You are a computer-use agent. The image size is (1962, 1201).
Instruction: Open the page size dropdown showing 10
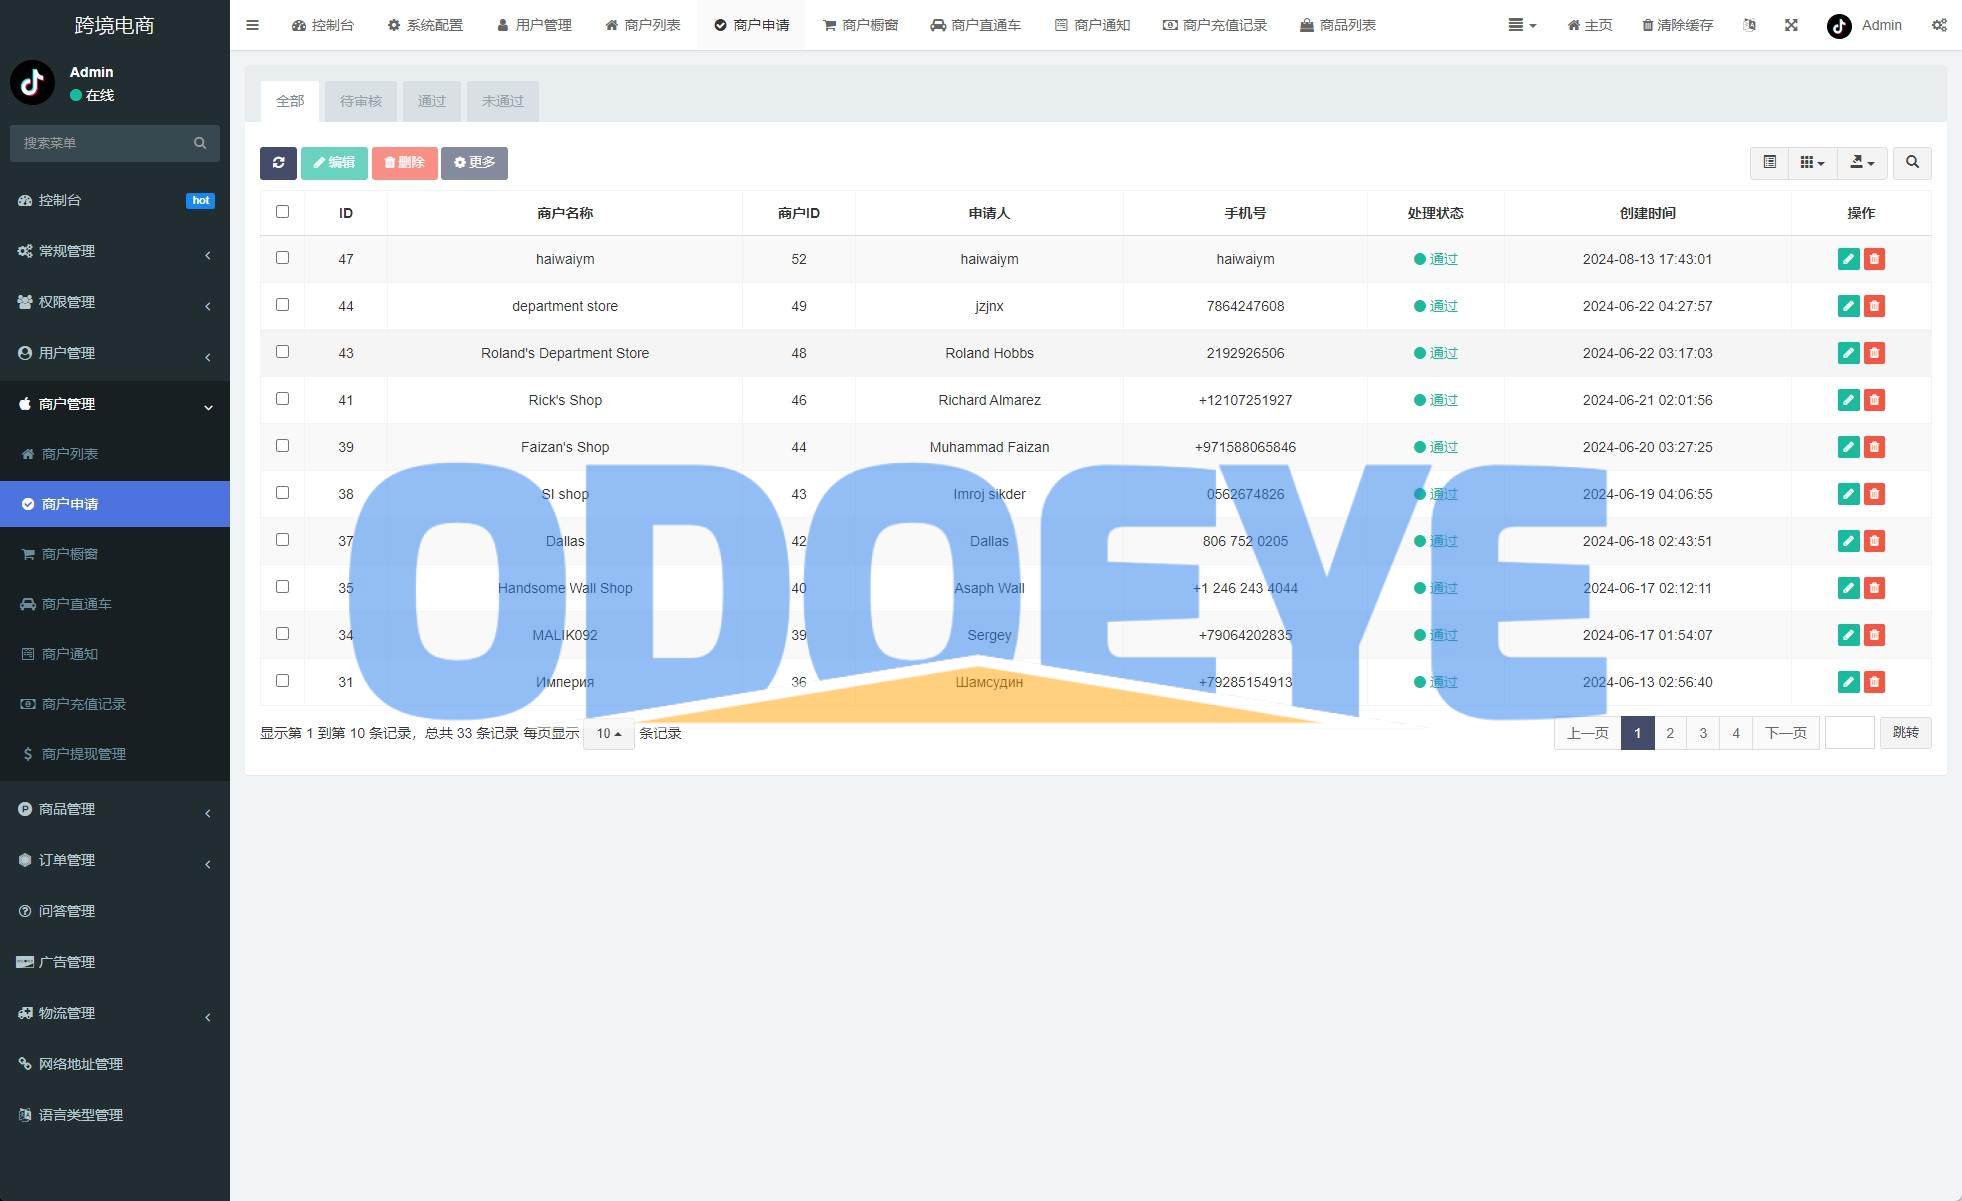[x=609, y=733]
